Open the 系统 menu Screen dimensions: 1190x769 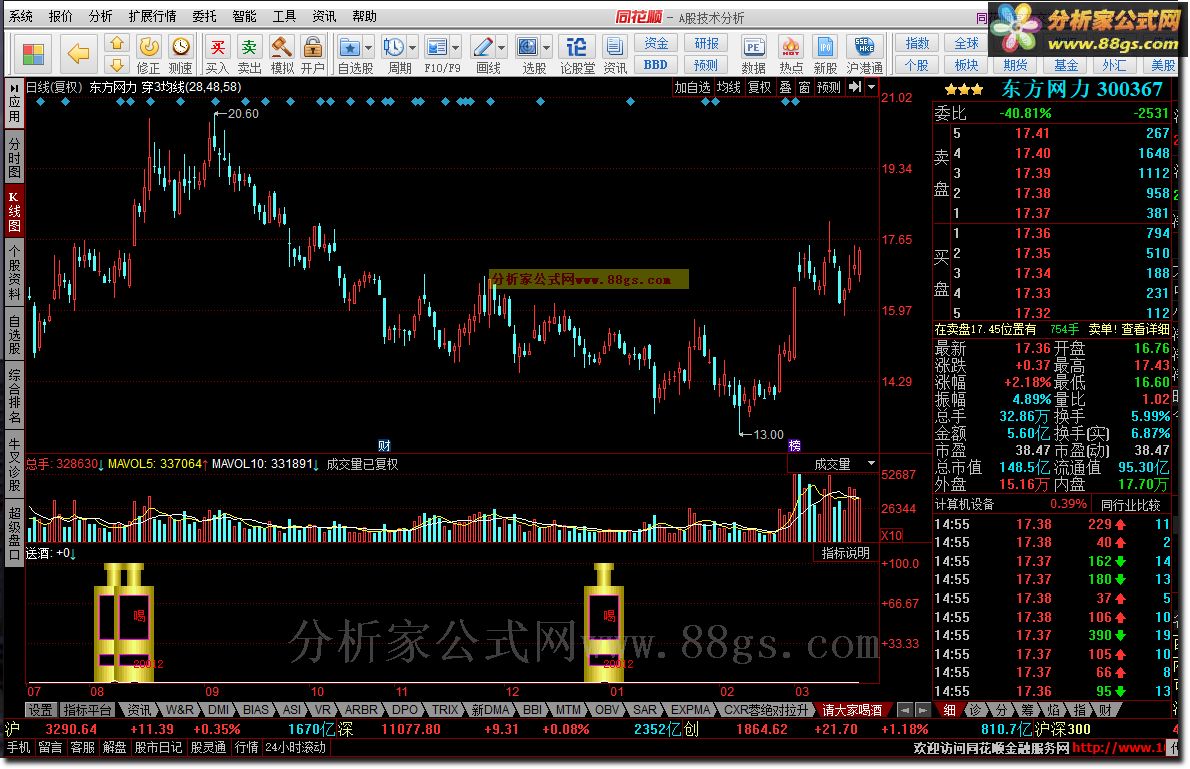point(20,16)
